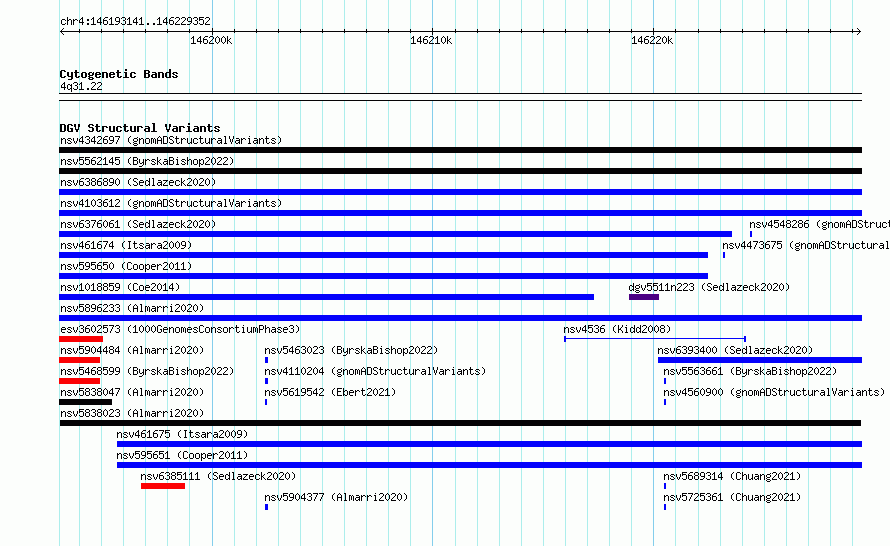Click the nsv4473675 gnomADStructural label
This screenshot has width=890, height=546.
tap(805, 245)
